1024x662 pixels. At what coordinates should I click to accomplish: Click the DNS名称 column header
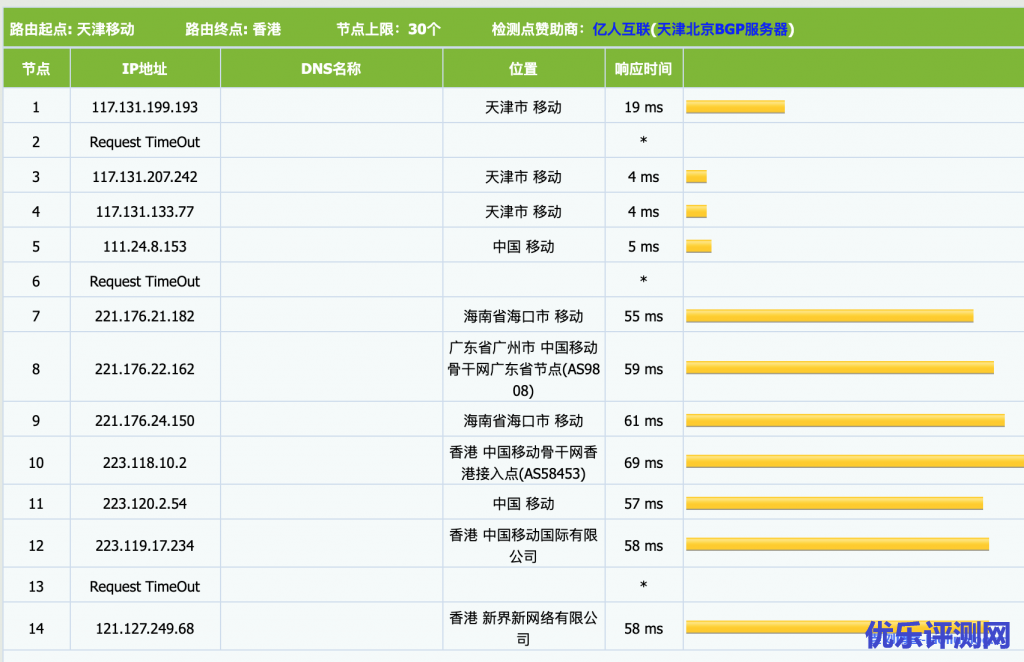pyautogui.click(x=331, y=69)
